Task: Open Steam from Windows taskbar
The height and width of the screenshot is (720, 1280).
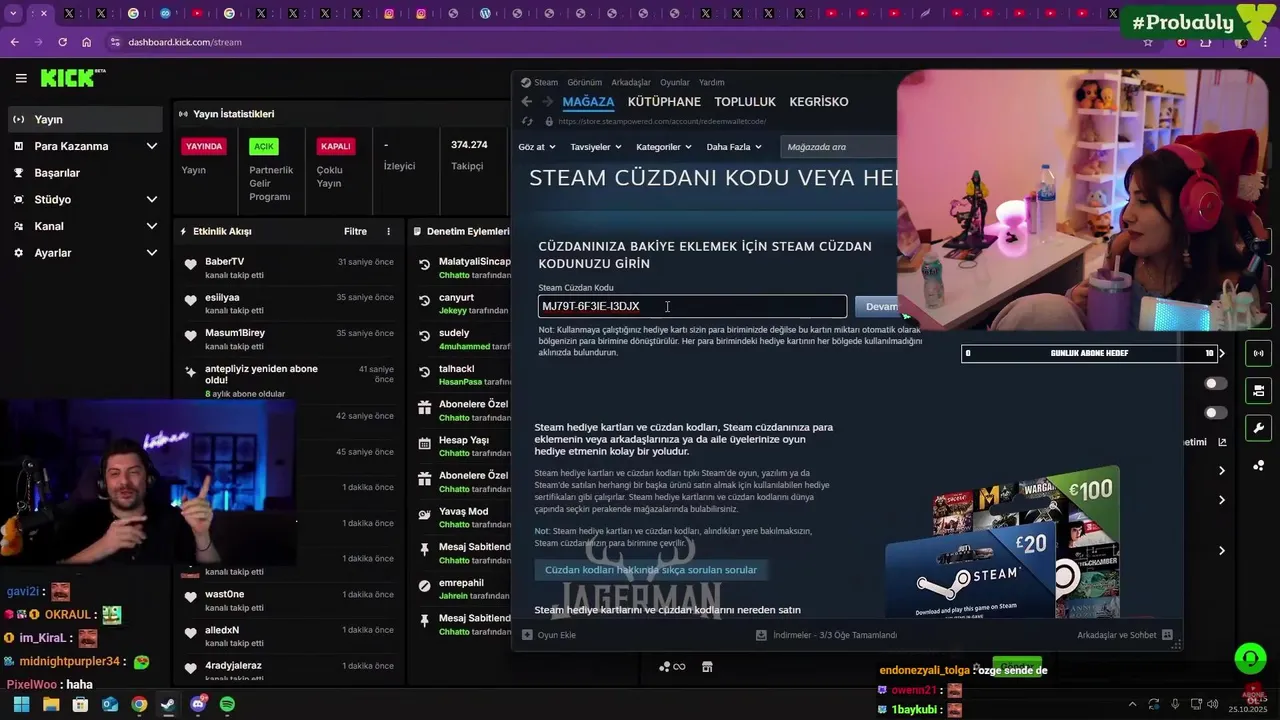Action: pyautogui.click(x=168, y=705)
